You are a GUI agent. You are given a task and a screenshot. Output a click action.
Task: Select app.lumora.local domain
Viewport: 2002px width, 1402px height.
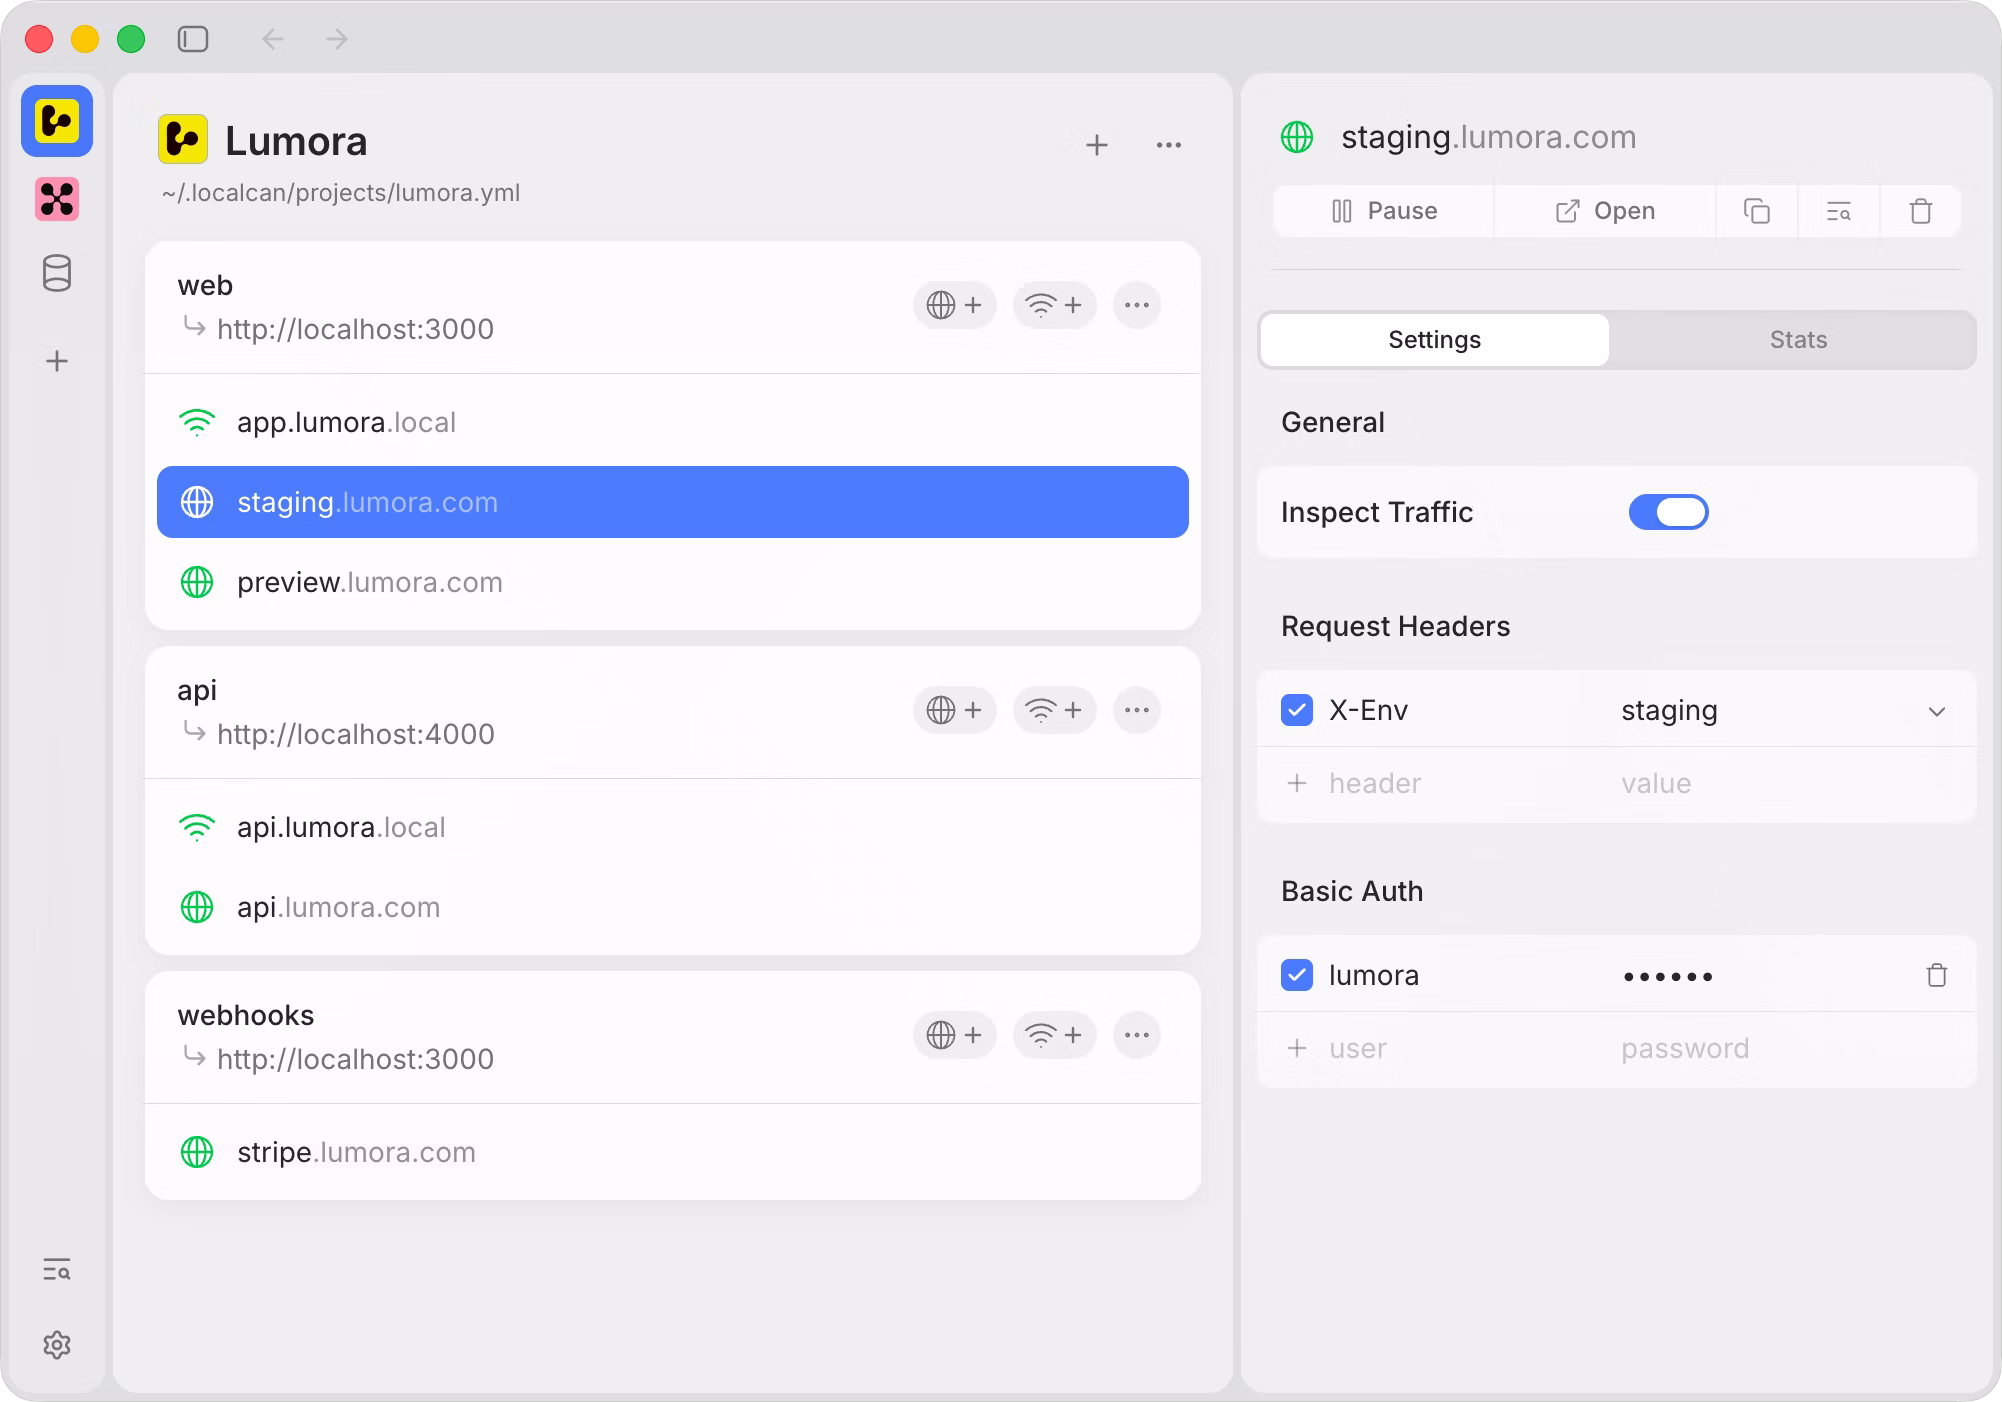[672, 422]
